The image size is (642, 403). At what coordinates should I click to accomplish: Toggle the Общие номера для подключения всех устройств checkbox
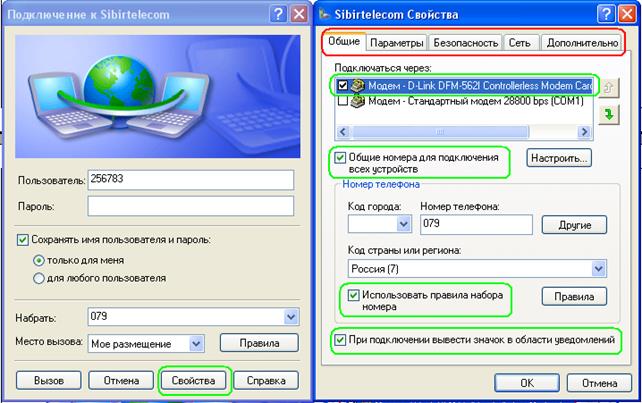pyautogui.click(x=340, y=158)
